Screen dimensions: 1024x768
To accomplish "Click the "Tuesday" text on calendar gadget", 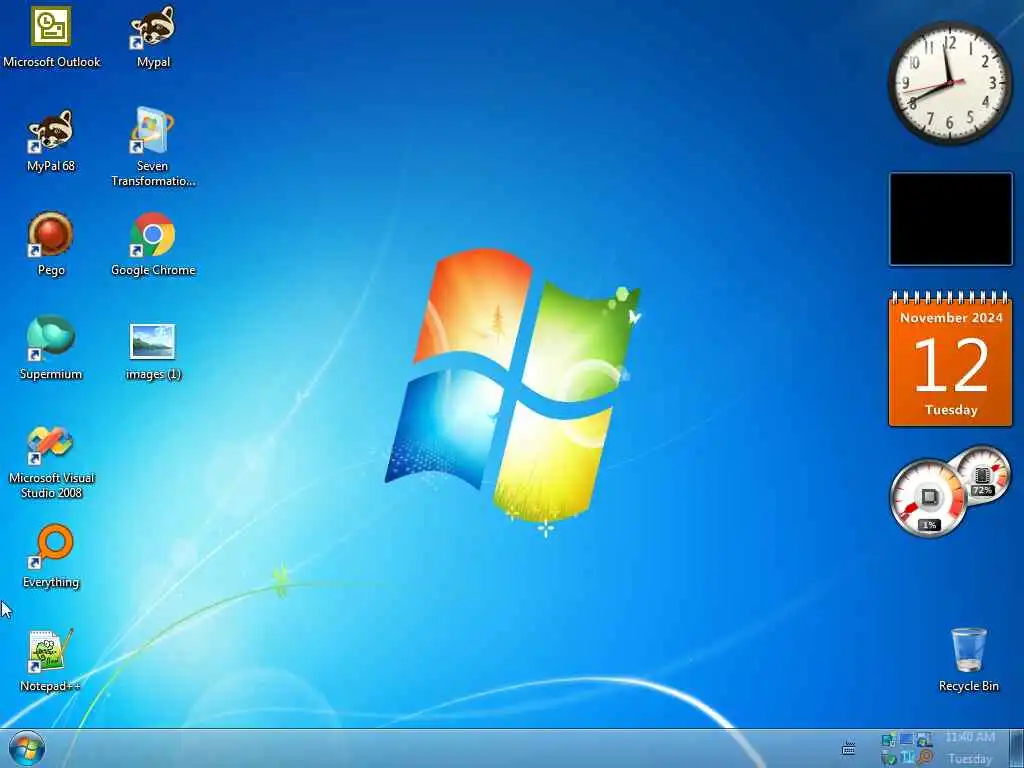I will (951, 410).
